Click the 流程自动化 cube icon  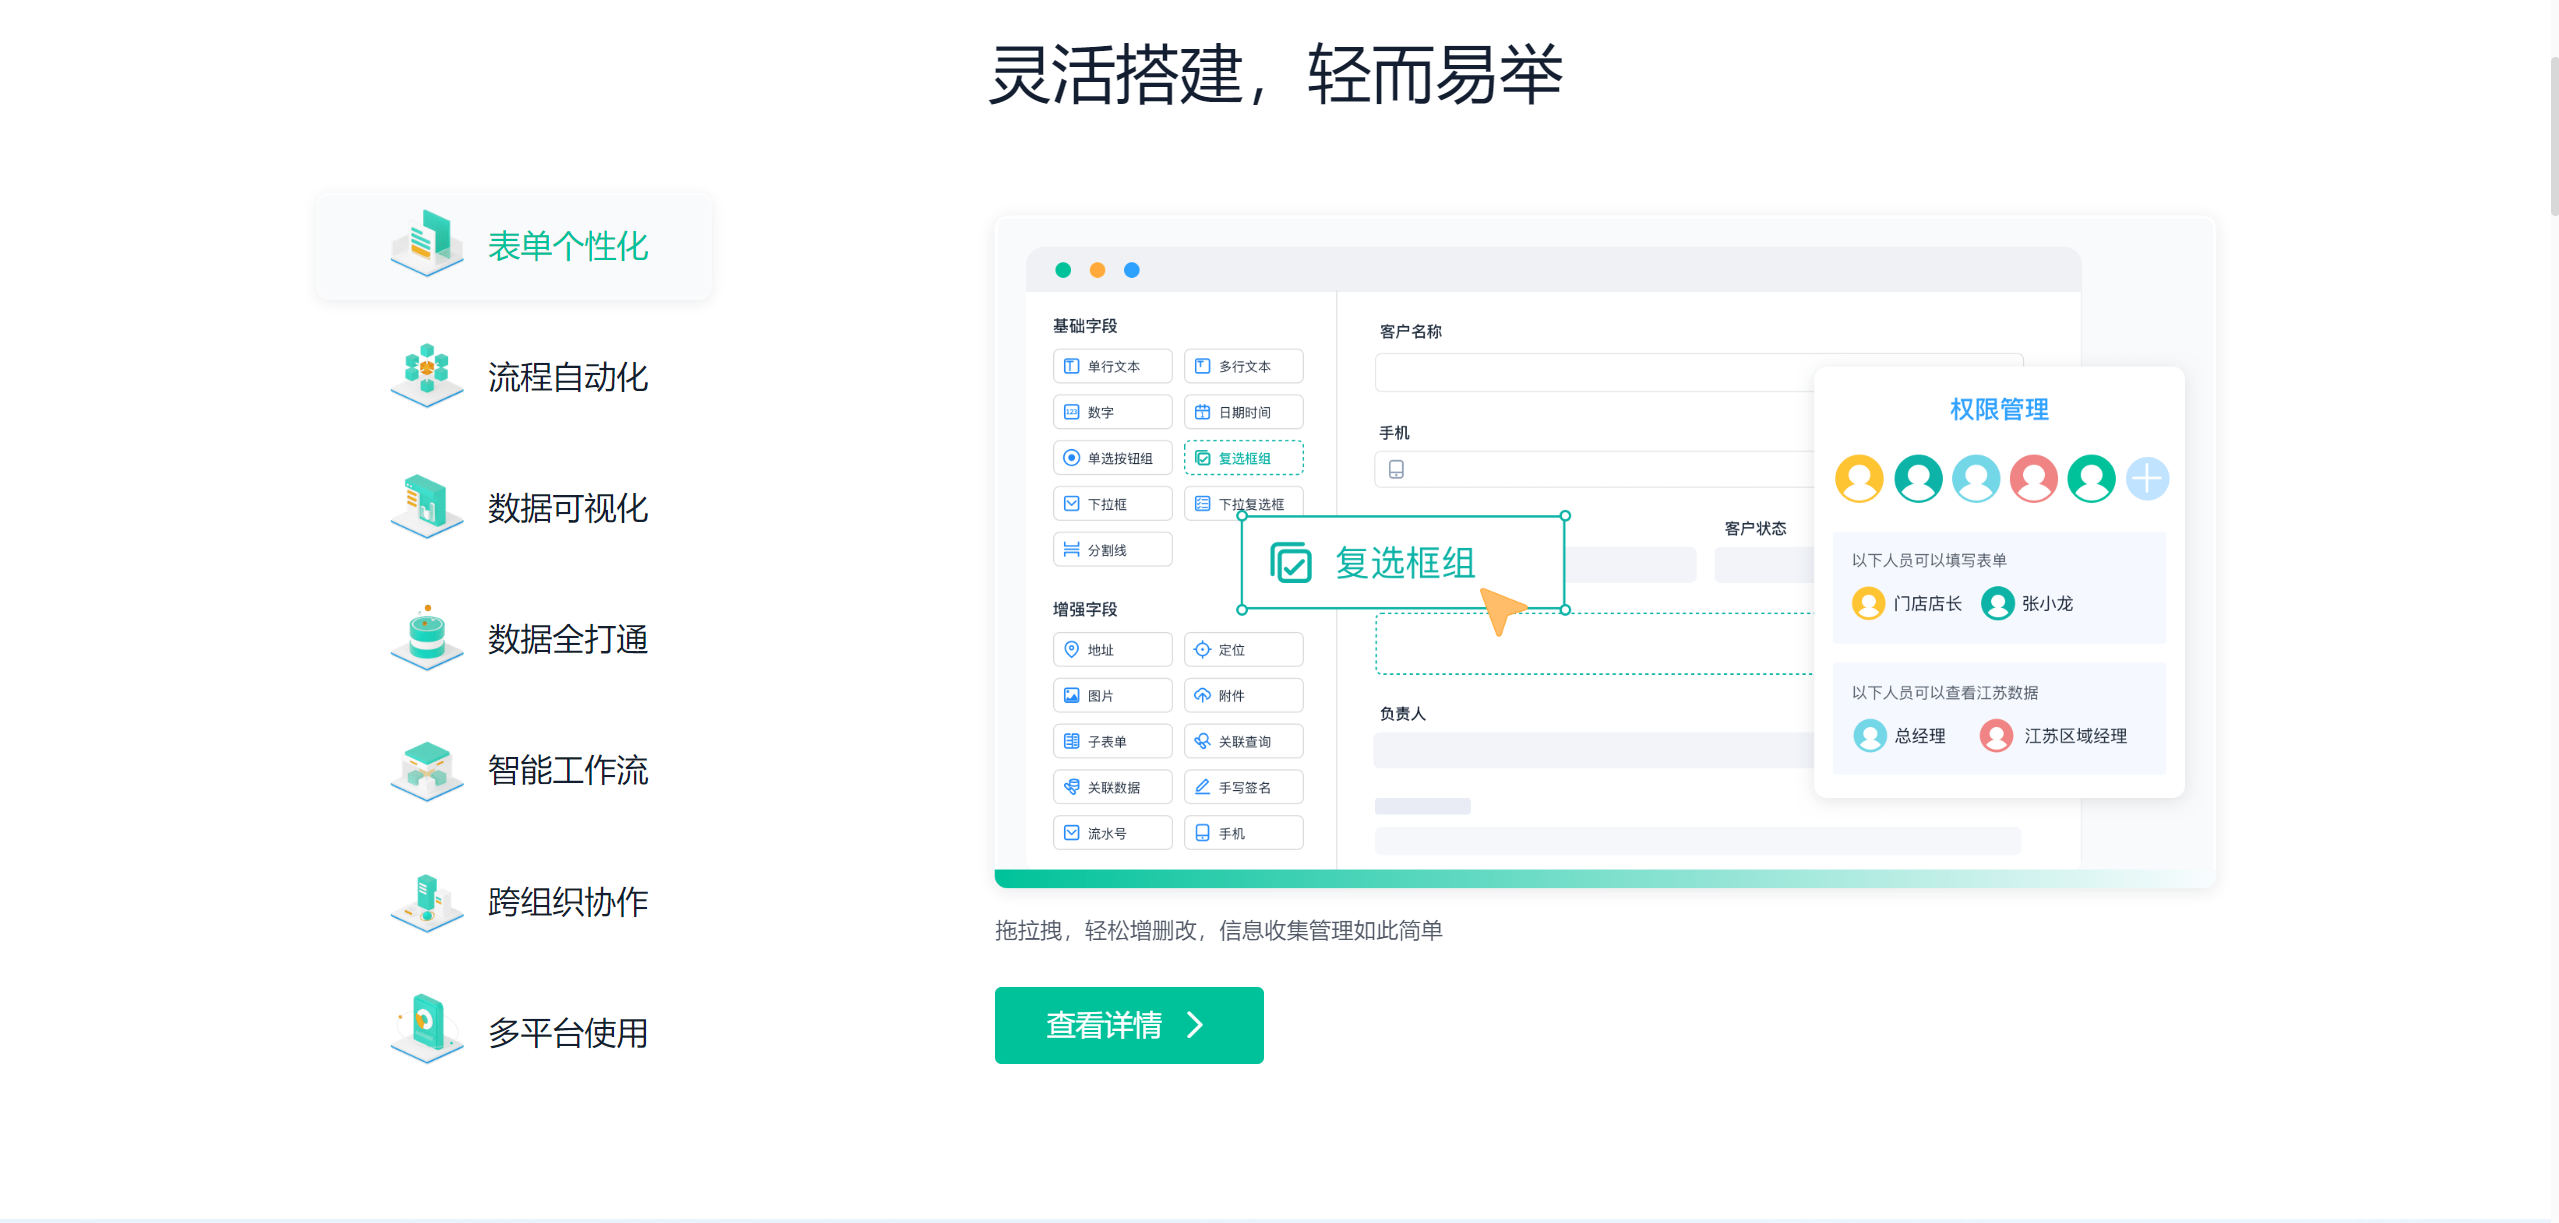(427, 375)
